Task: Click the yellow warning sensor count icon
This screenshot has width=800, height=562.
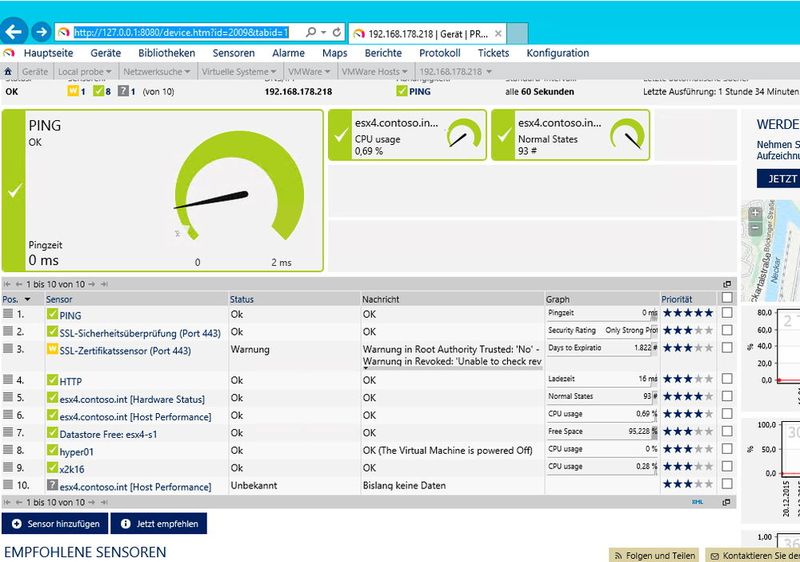Action: (73, 92)
